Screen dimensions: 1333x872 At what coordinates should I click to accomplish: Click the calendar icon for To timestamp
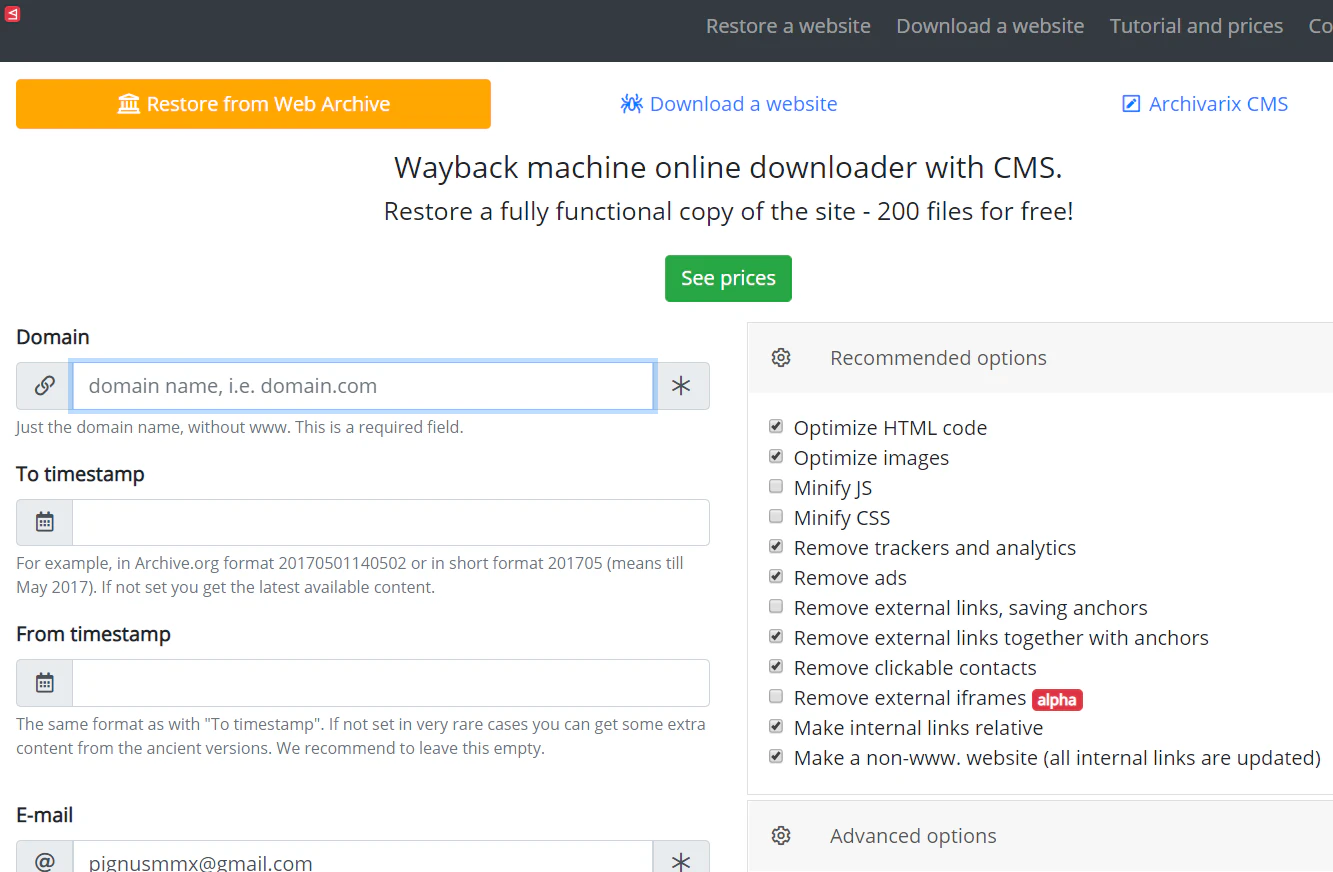44,522
